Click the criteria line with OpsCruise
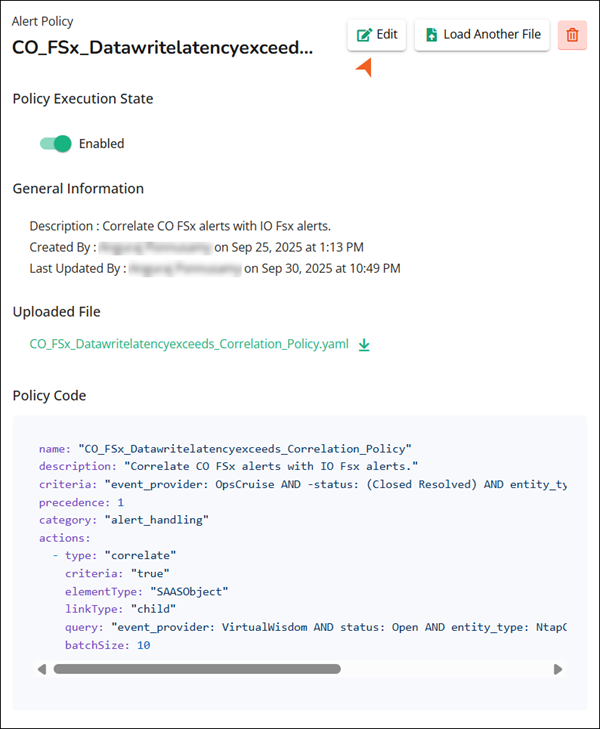Image resolution: width=600 pixels, height=729 pixels. (303, 484)
